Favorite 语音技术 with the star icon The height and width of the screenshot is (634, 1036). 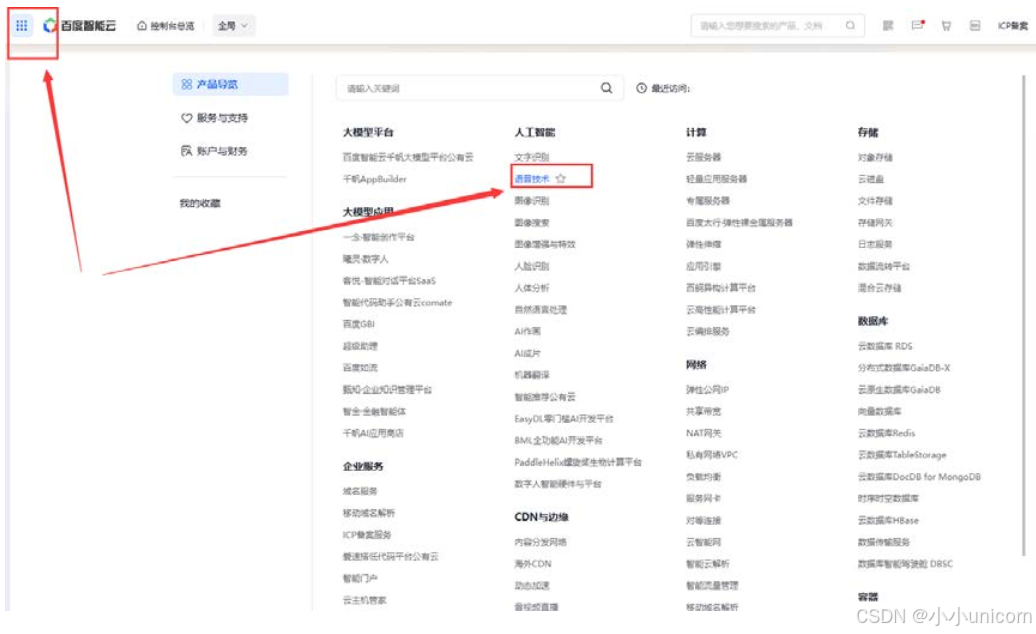click(561, 179)
